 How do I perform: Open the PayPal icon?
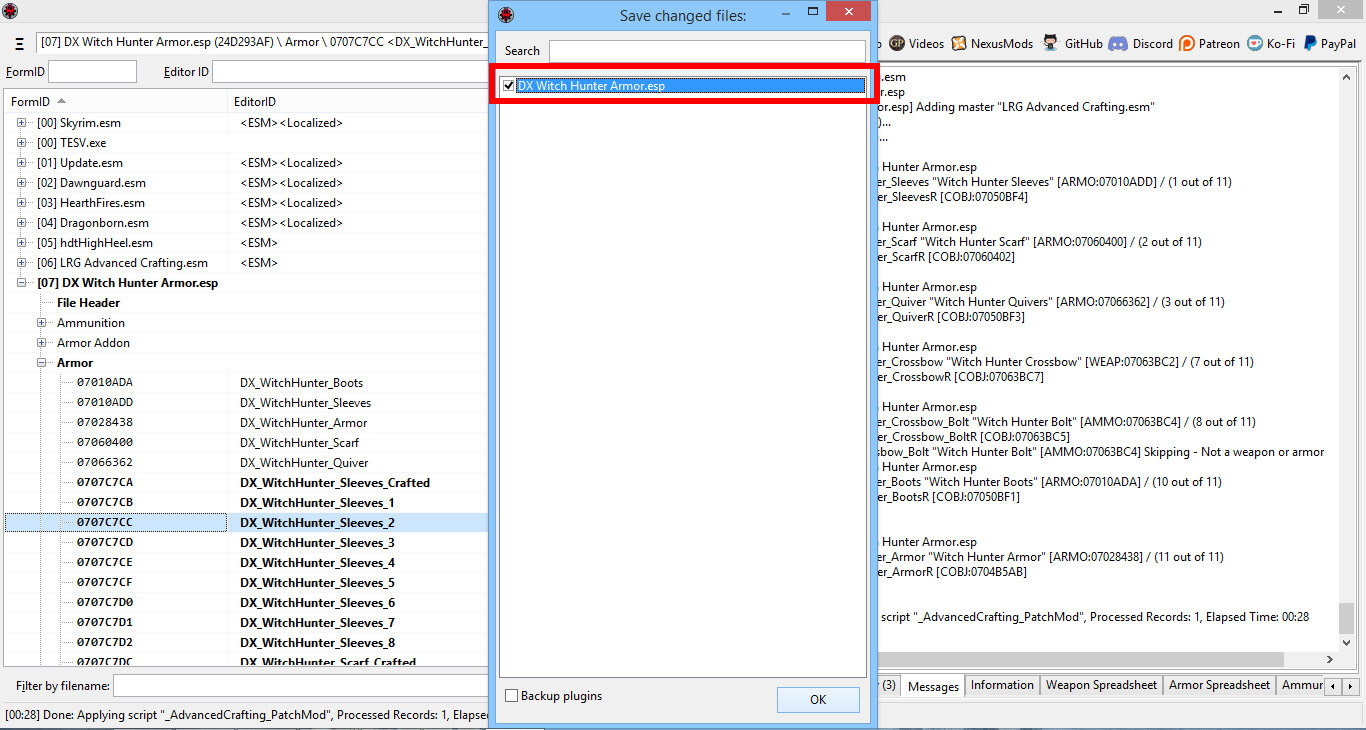coord(1310,43)
